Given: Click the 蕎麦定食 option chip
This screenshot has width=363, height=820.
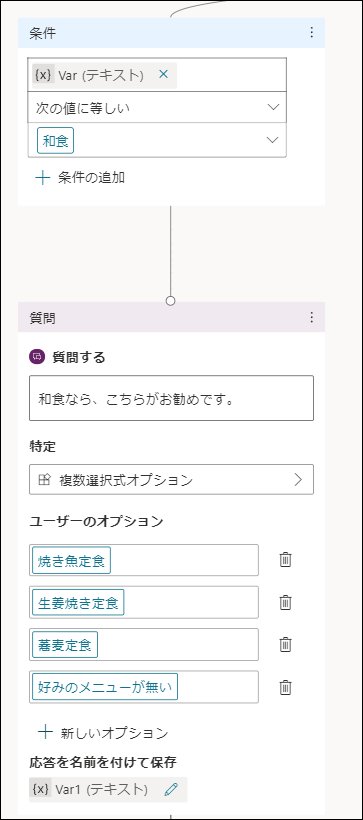Looking at the screenshot, I should (x=65, y=645).
